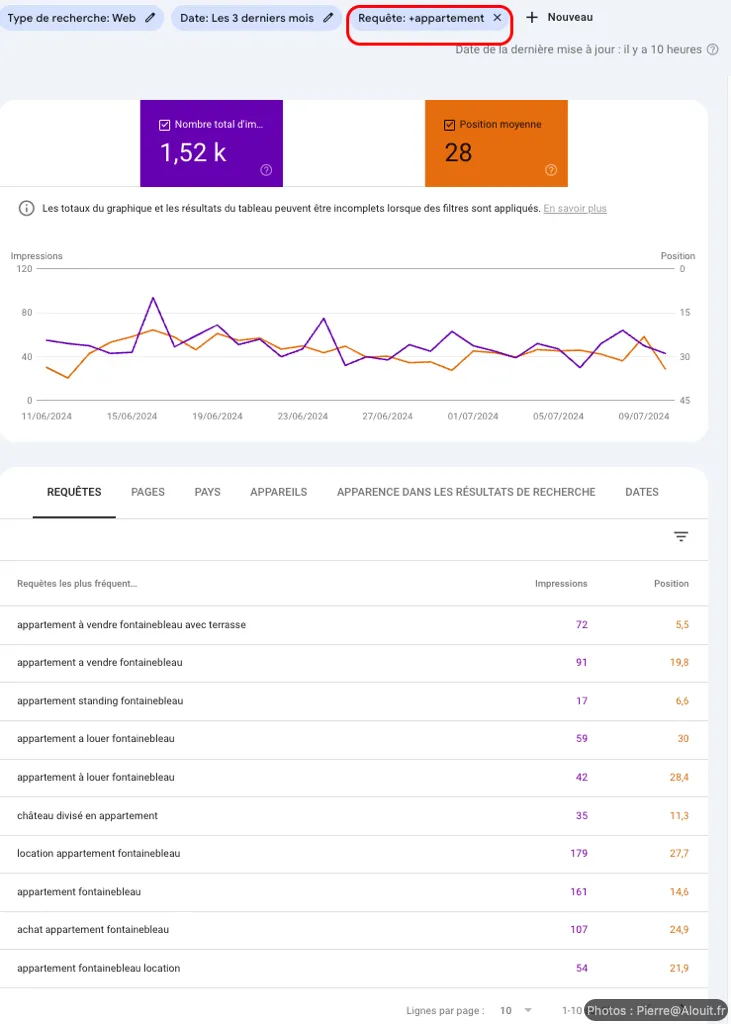
Task: Open the En savoir plus link
Action: (x=574, y=209)
